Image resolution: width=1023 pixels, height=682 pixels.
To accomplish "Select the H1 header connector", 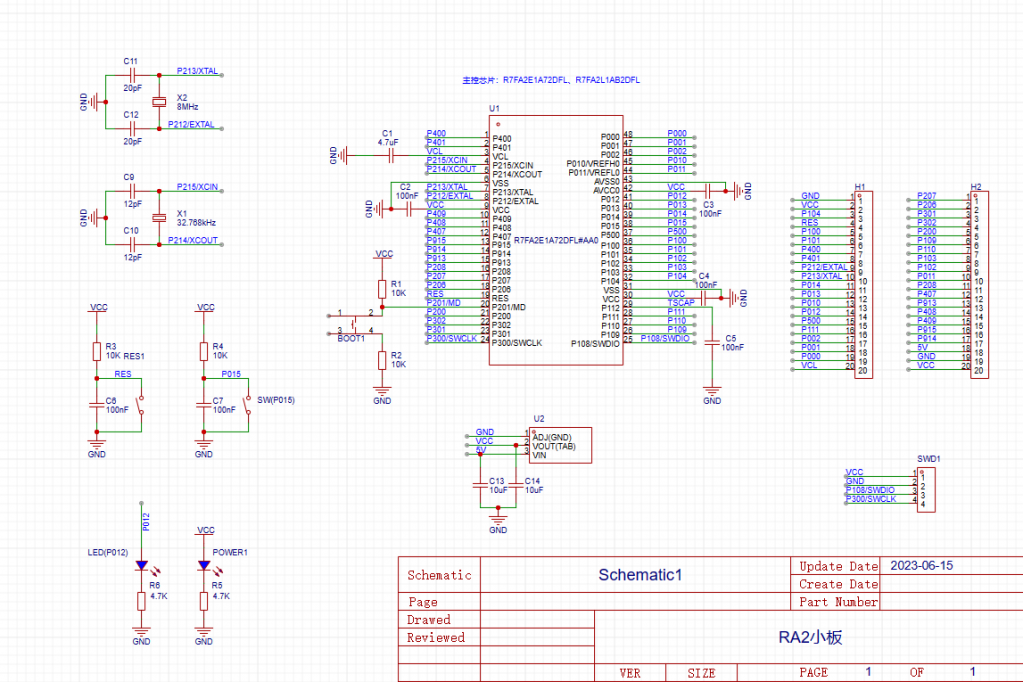I will [x=863, y=285].
